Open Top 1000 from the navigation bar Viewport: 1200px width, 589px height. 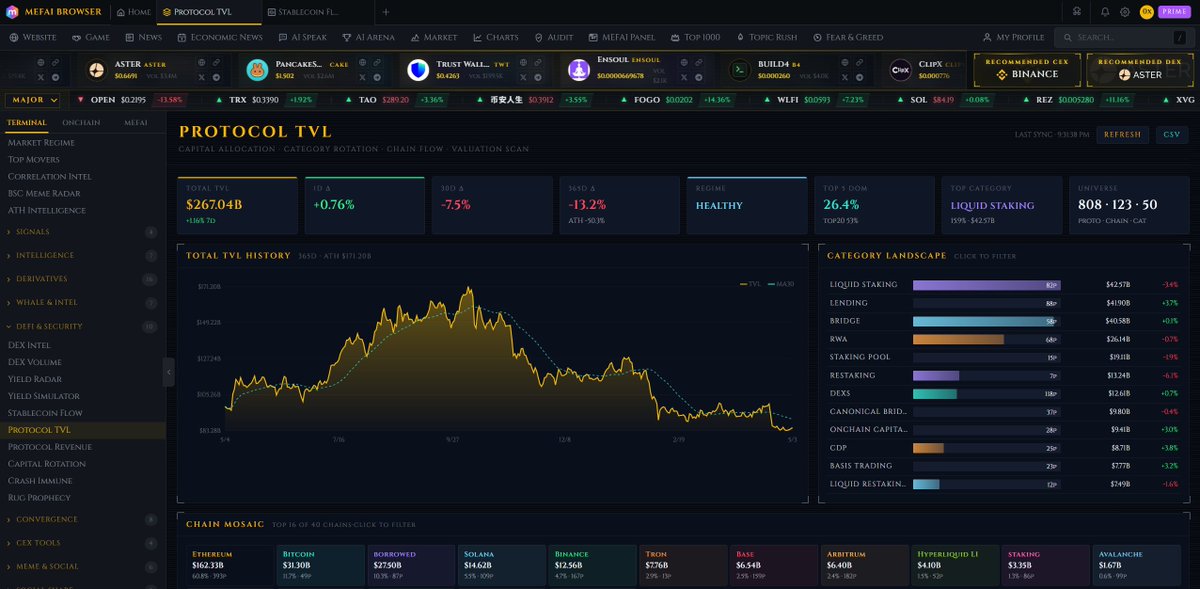(695, 37)
